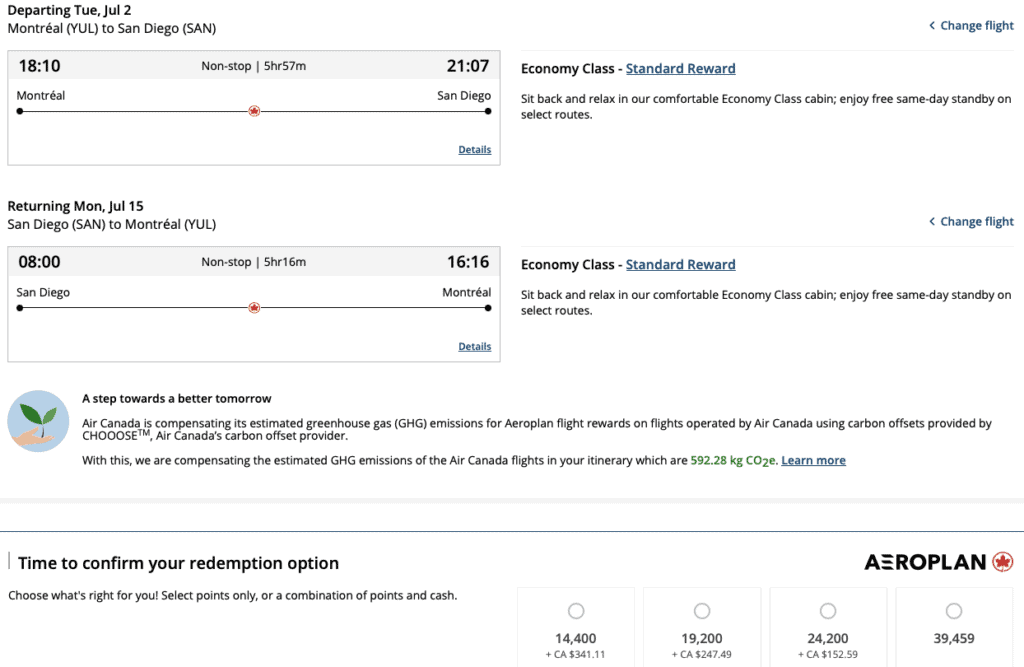The image size is (1024, 667).
Task: Click the green plant sustainability icon
Action: [x=38, y=421]
